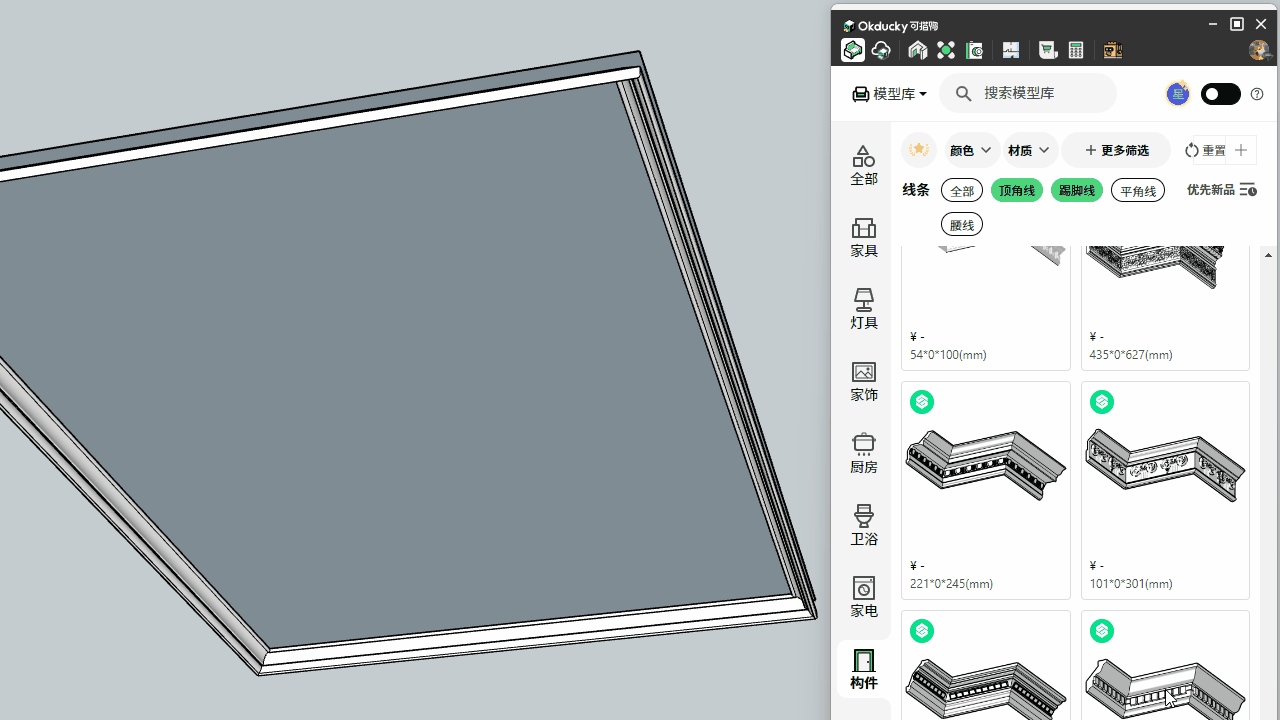Switch to the 卫浴 bathroom category

(864, 526)
